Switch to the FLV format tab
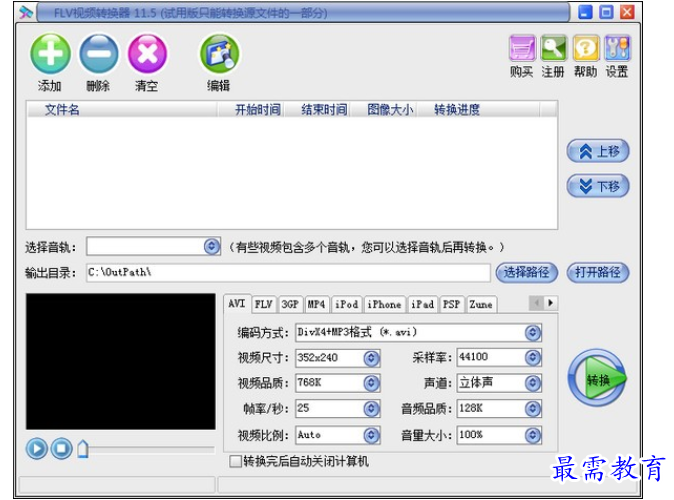674x500 pixels. point(263,304)
